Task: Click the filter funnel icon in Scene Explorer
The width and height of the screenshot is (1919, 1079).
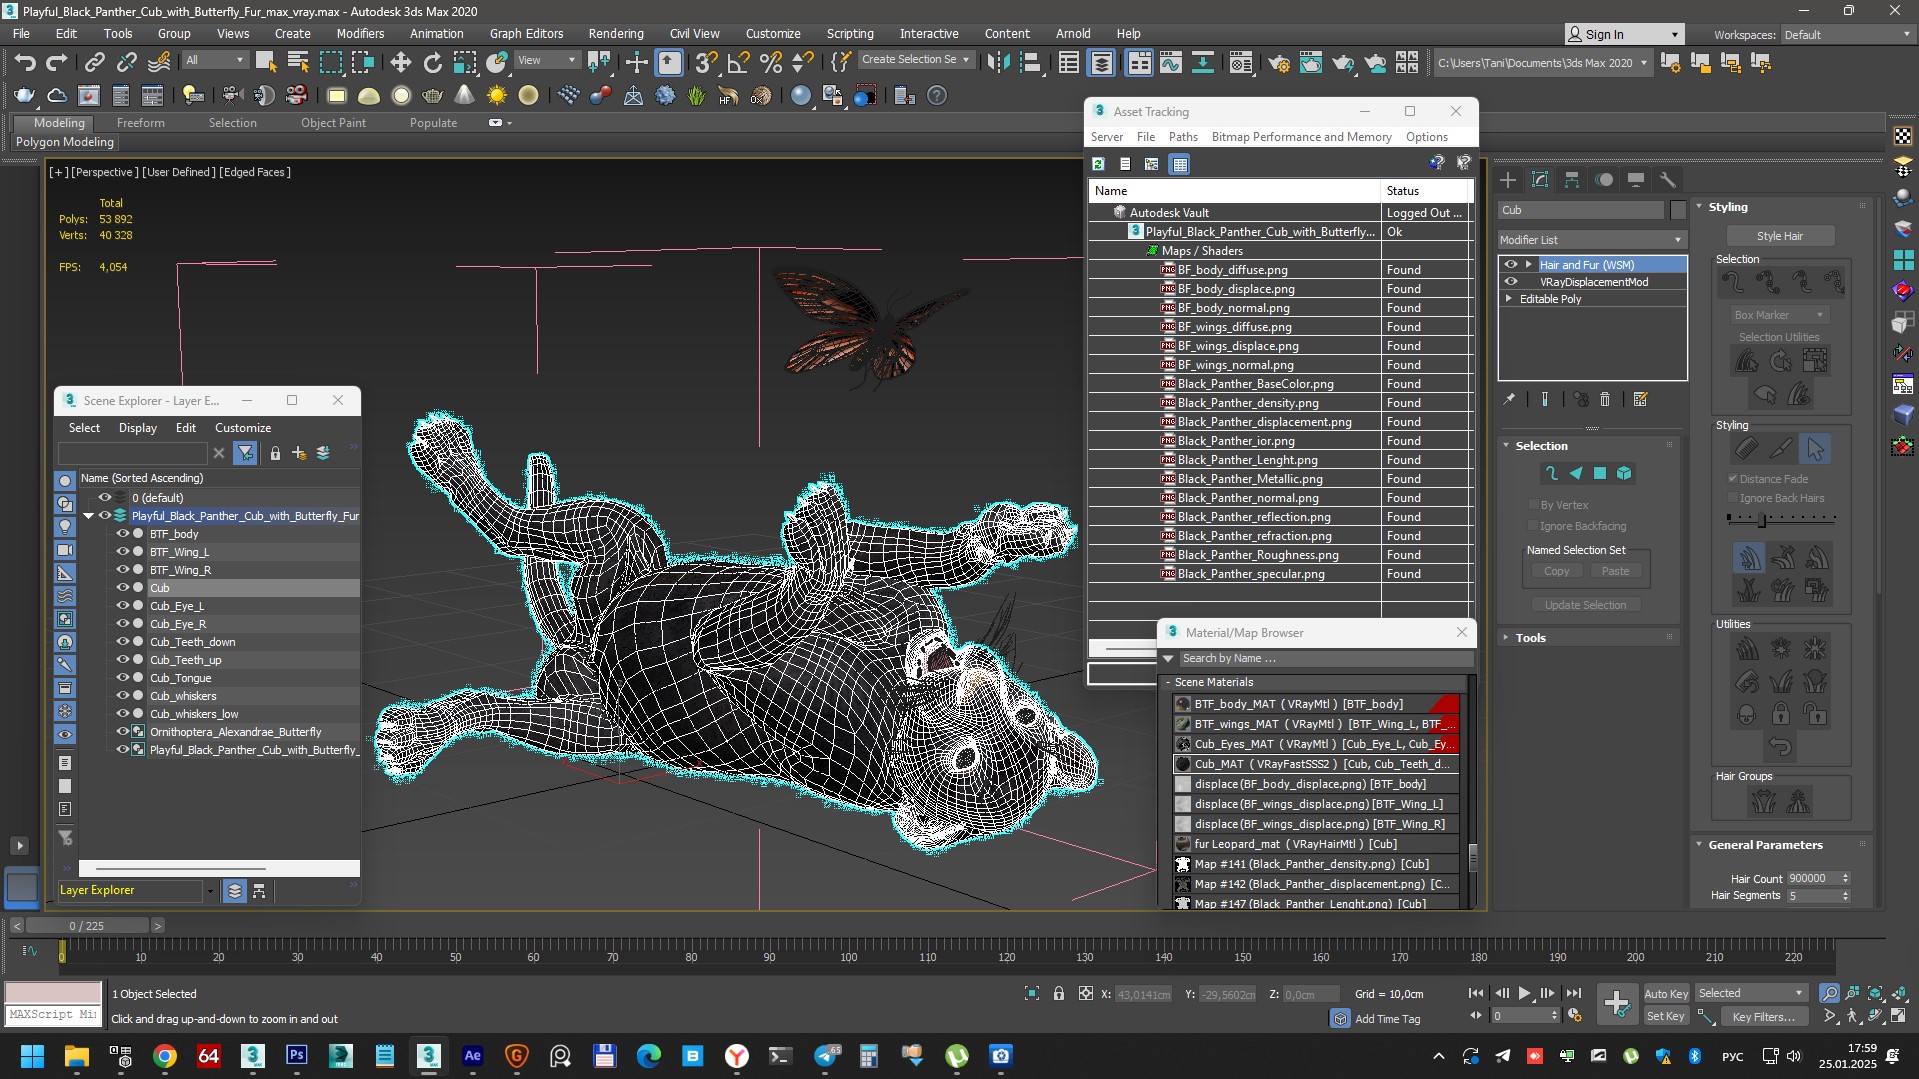Action: (x=245, y=453)
